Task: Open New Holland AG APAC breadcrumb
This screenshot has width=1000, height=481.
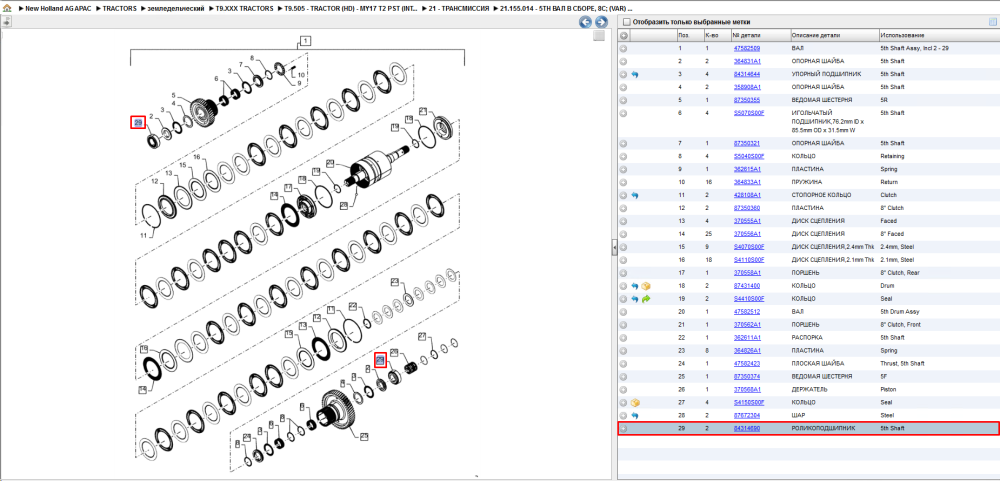Action: tap(56, 9)
